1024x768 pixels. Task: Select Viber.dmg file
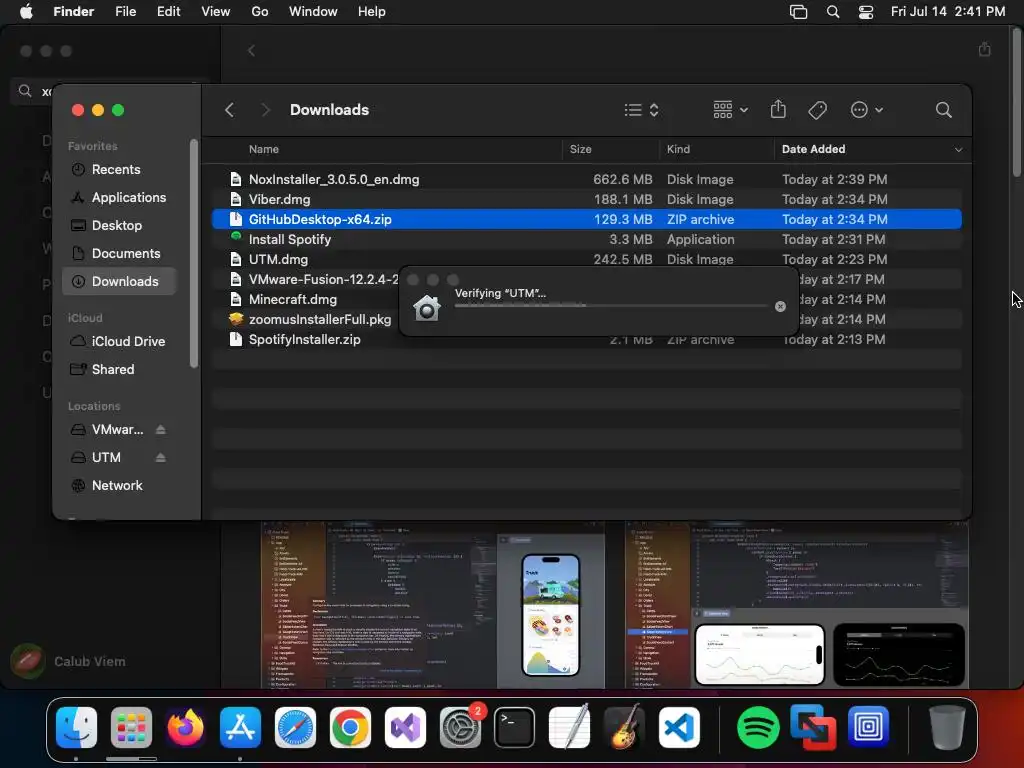(x=586, y=199)
